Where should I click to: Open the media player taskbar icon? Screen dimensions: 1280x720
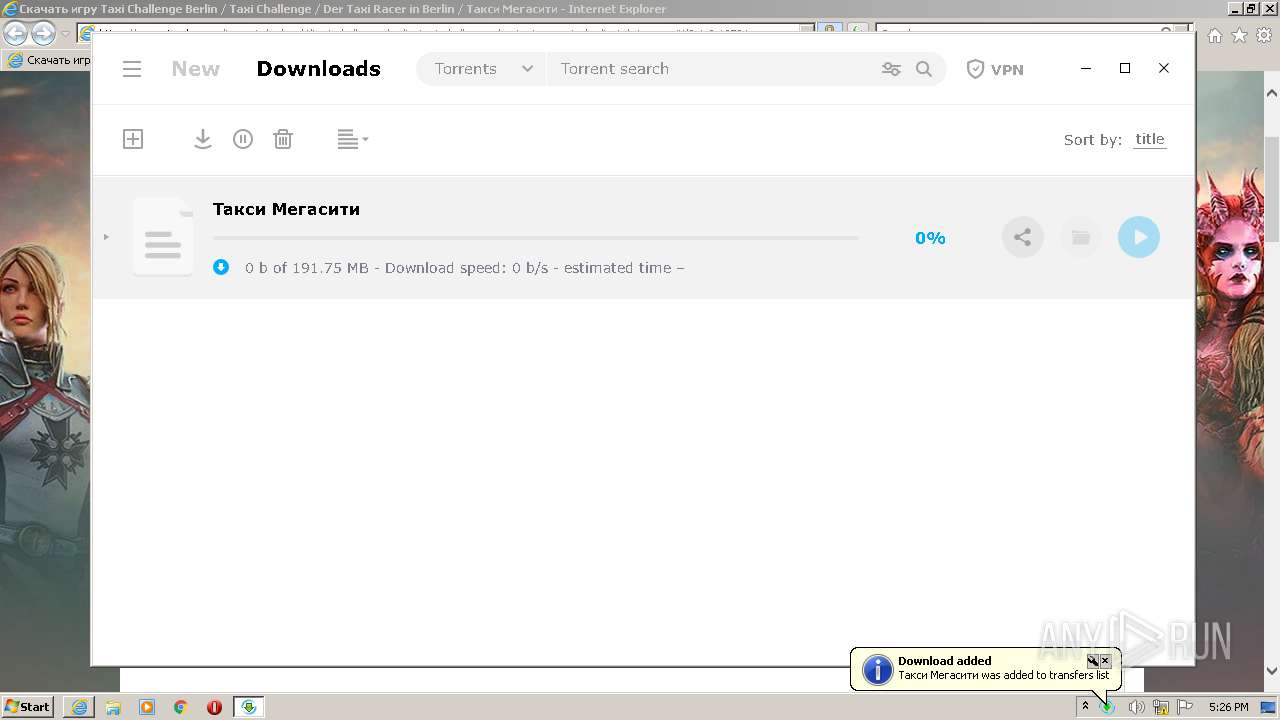pos(147,707)
